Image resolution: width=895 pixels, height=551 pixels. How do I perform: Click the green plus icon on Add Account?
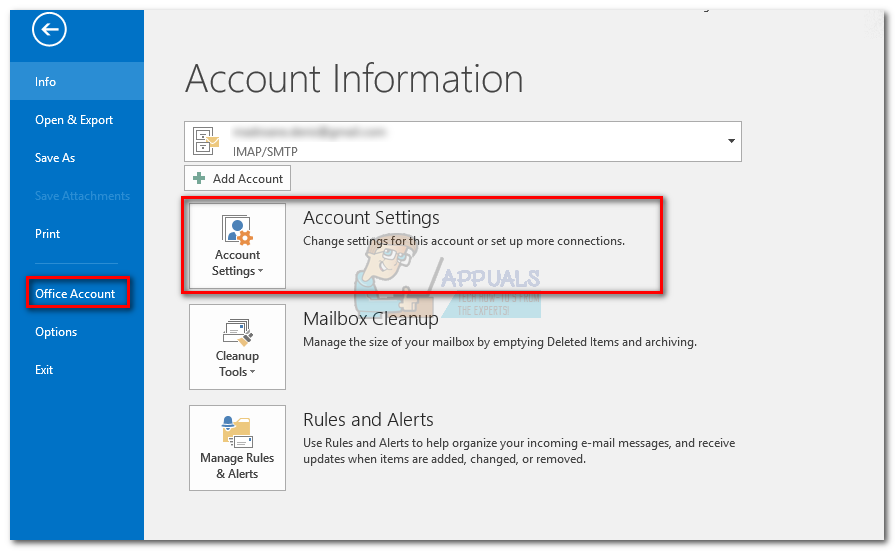pos(199,178)
